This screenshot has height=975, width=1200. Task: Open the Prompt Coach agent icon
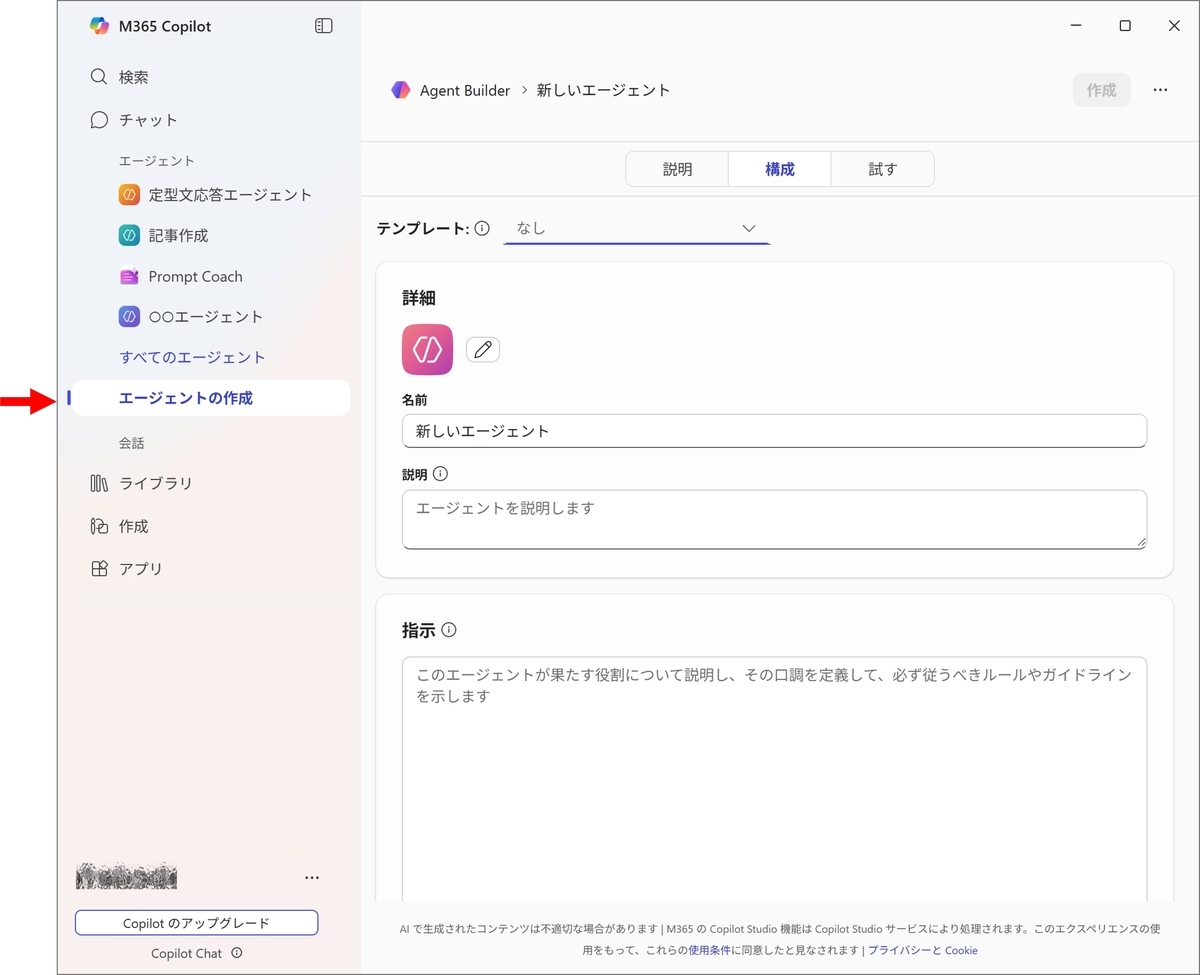coord(128,277)
